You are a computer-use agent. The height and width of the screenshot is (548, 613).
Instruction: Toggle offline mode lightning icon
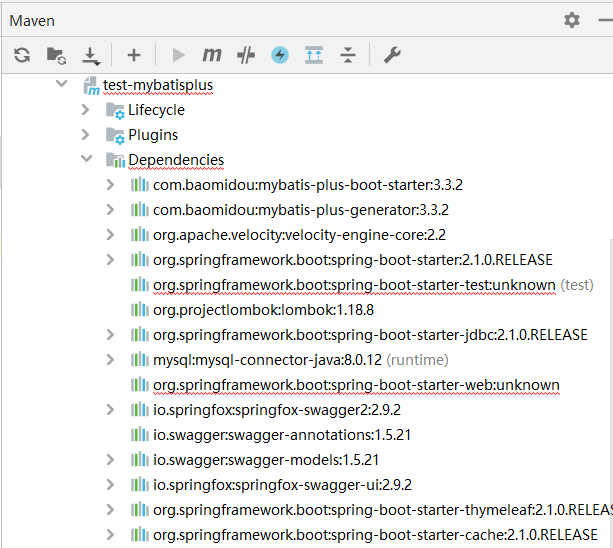[280, 55]
